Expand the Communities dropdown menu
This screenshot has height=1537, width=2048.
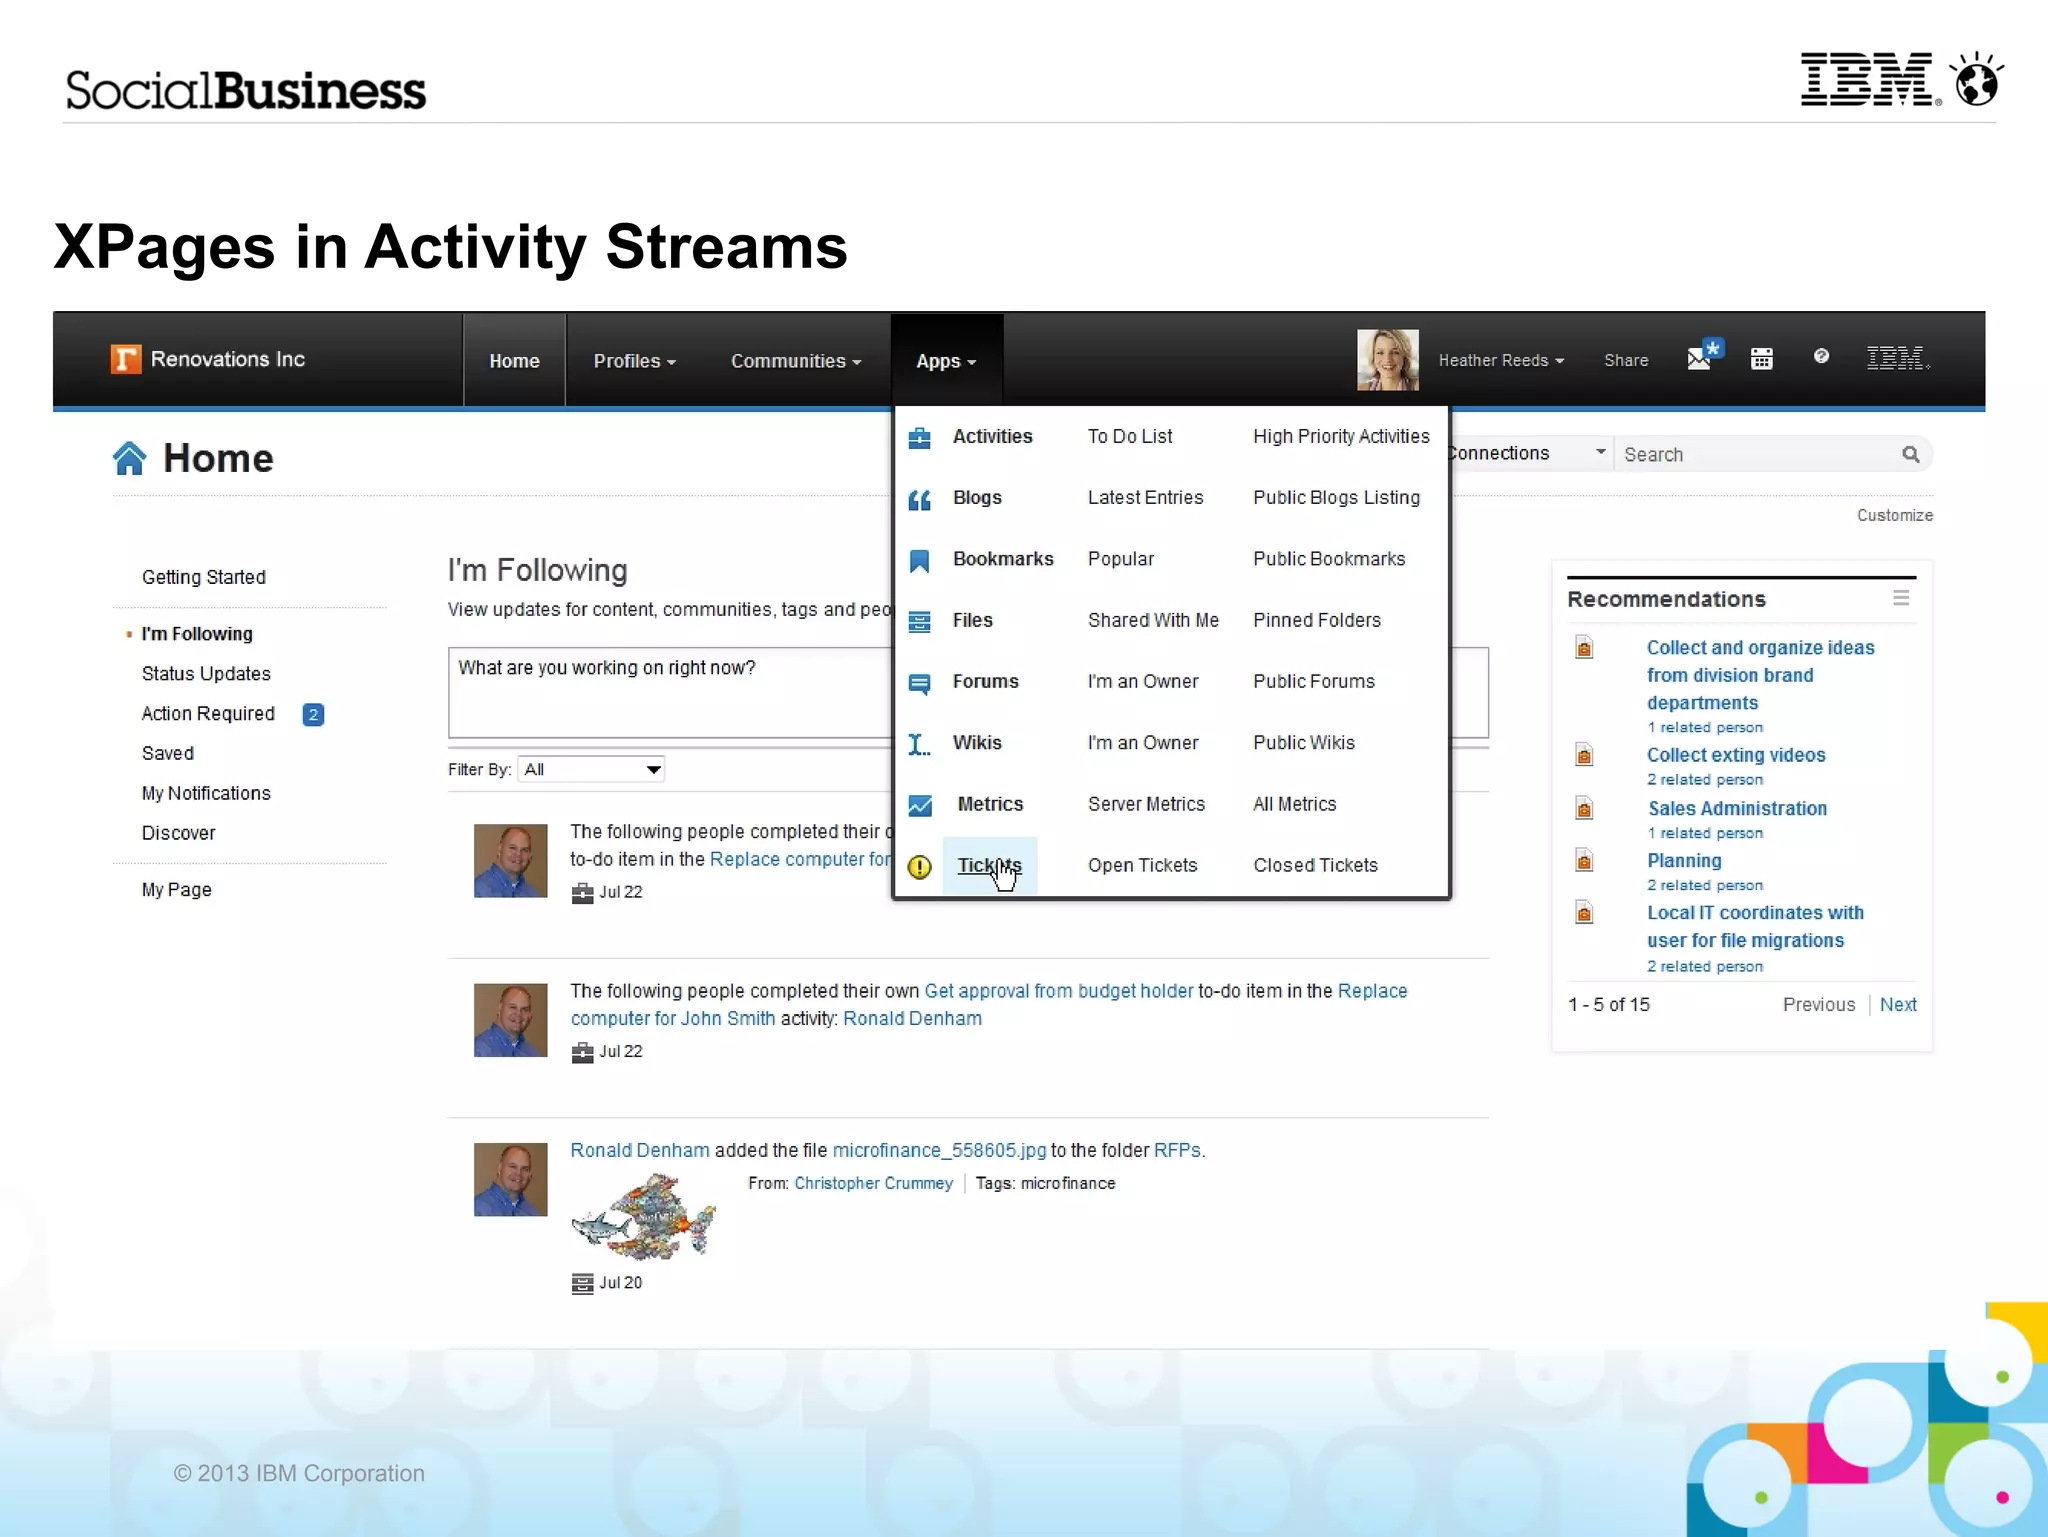click(796, 361)
